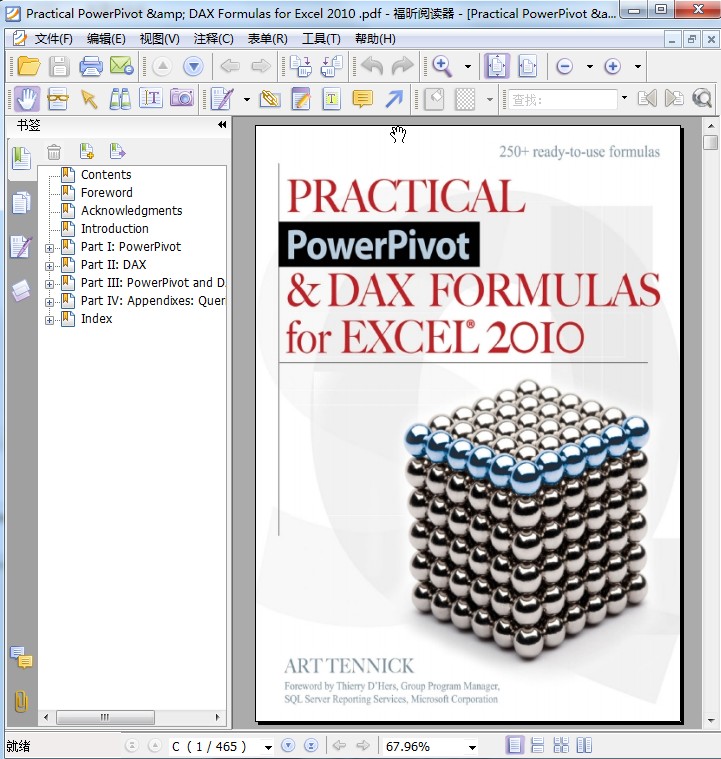Screen dimensions: 721x759
Task: Enable Continuous page layout view
Action: (x=537, y=745)
